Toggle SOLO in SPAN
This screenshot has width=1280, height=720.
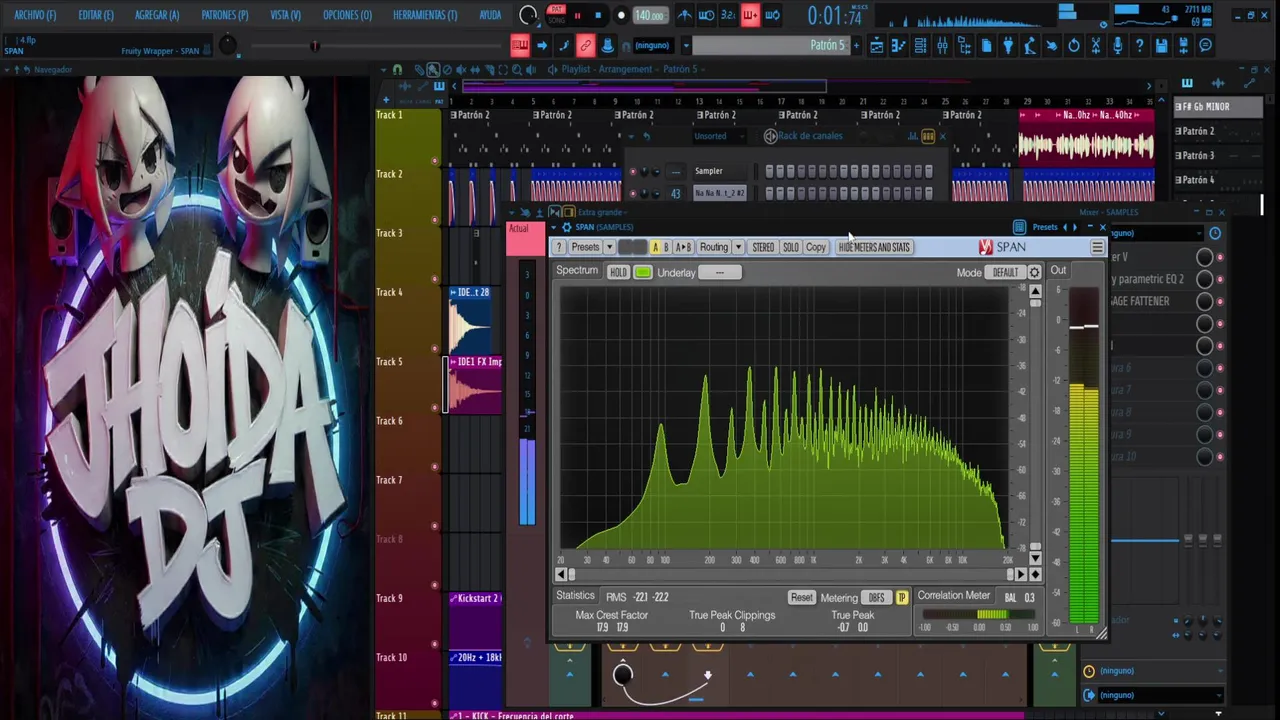[x=791, y=247]
